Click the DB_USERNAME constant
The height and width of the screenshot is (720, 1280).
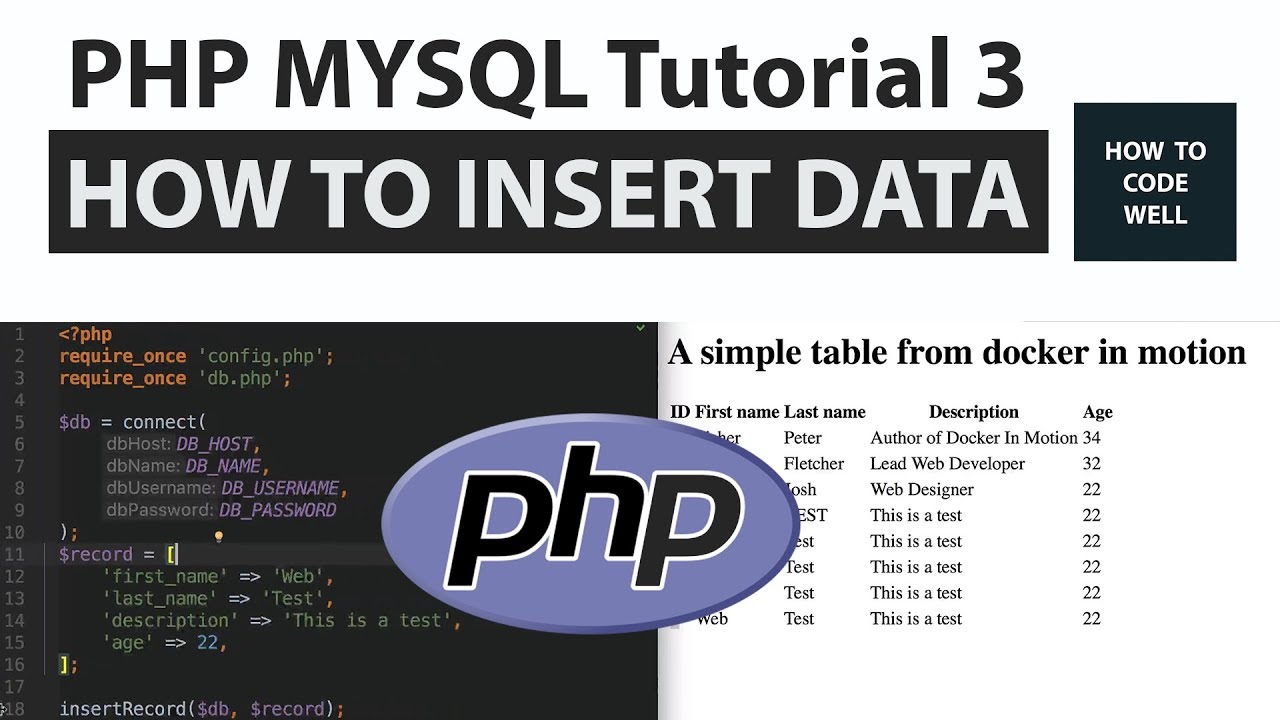281,489
